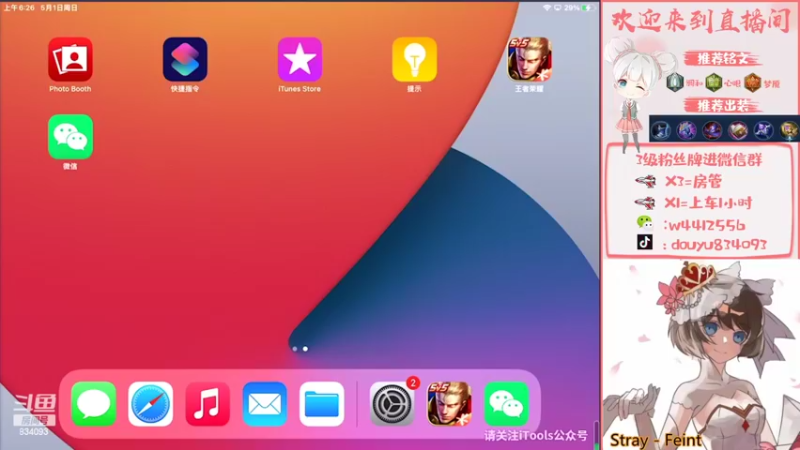Click the 3级粉丝牌进微信群 text

coord(698,160)
